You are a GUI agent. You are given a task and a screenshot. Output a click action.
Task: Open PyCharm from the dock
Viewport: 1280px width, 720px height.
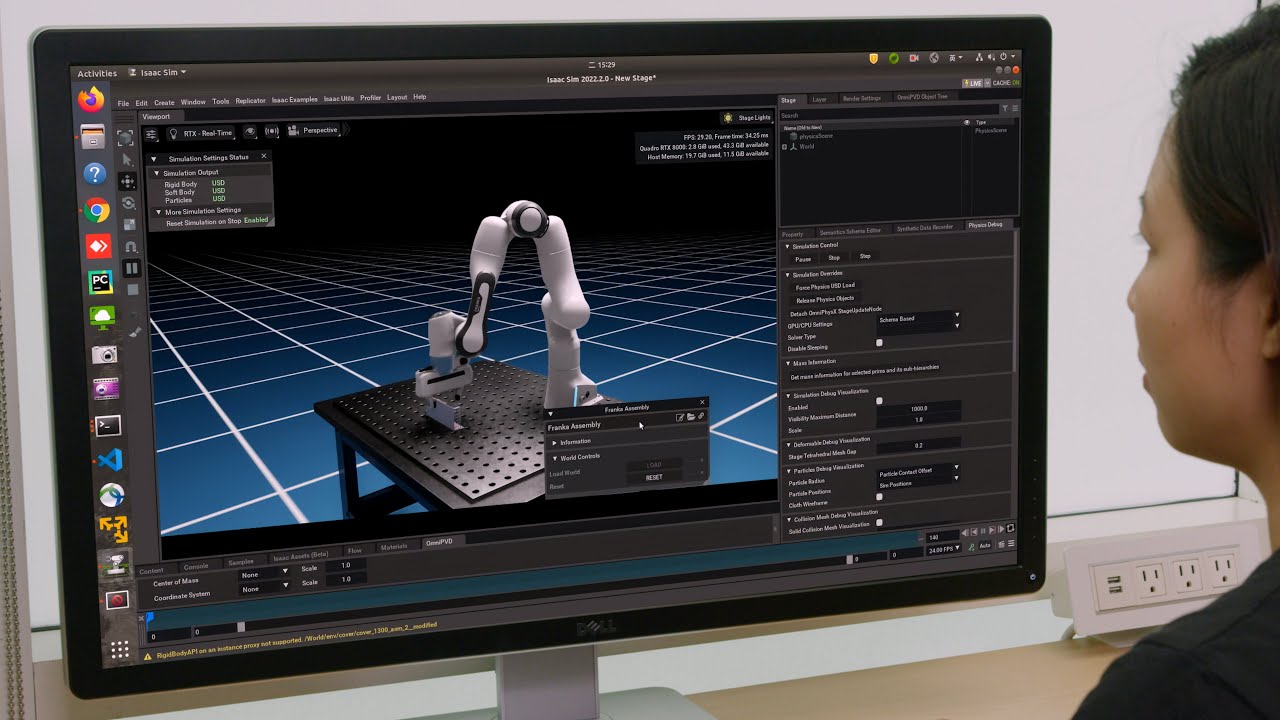(x=100, y=282)
